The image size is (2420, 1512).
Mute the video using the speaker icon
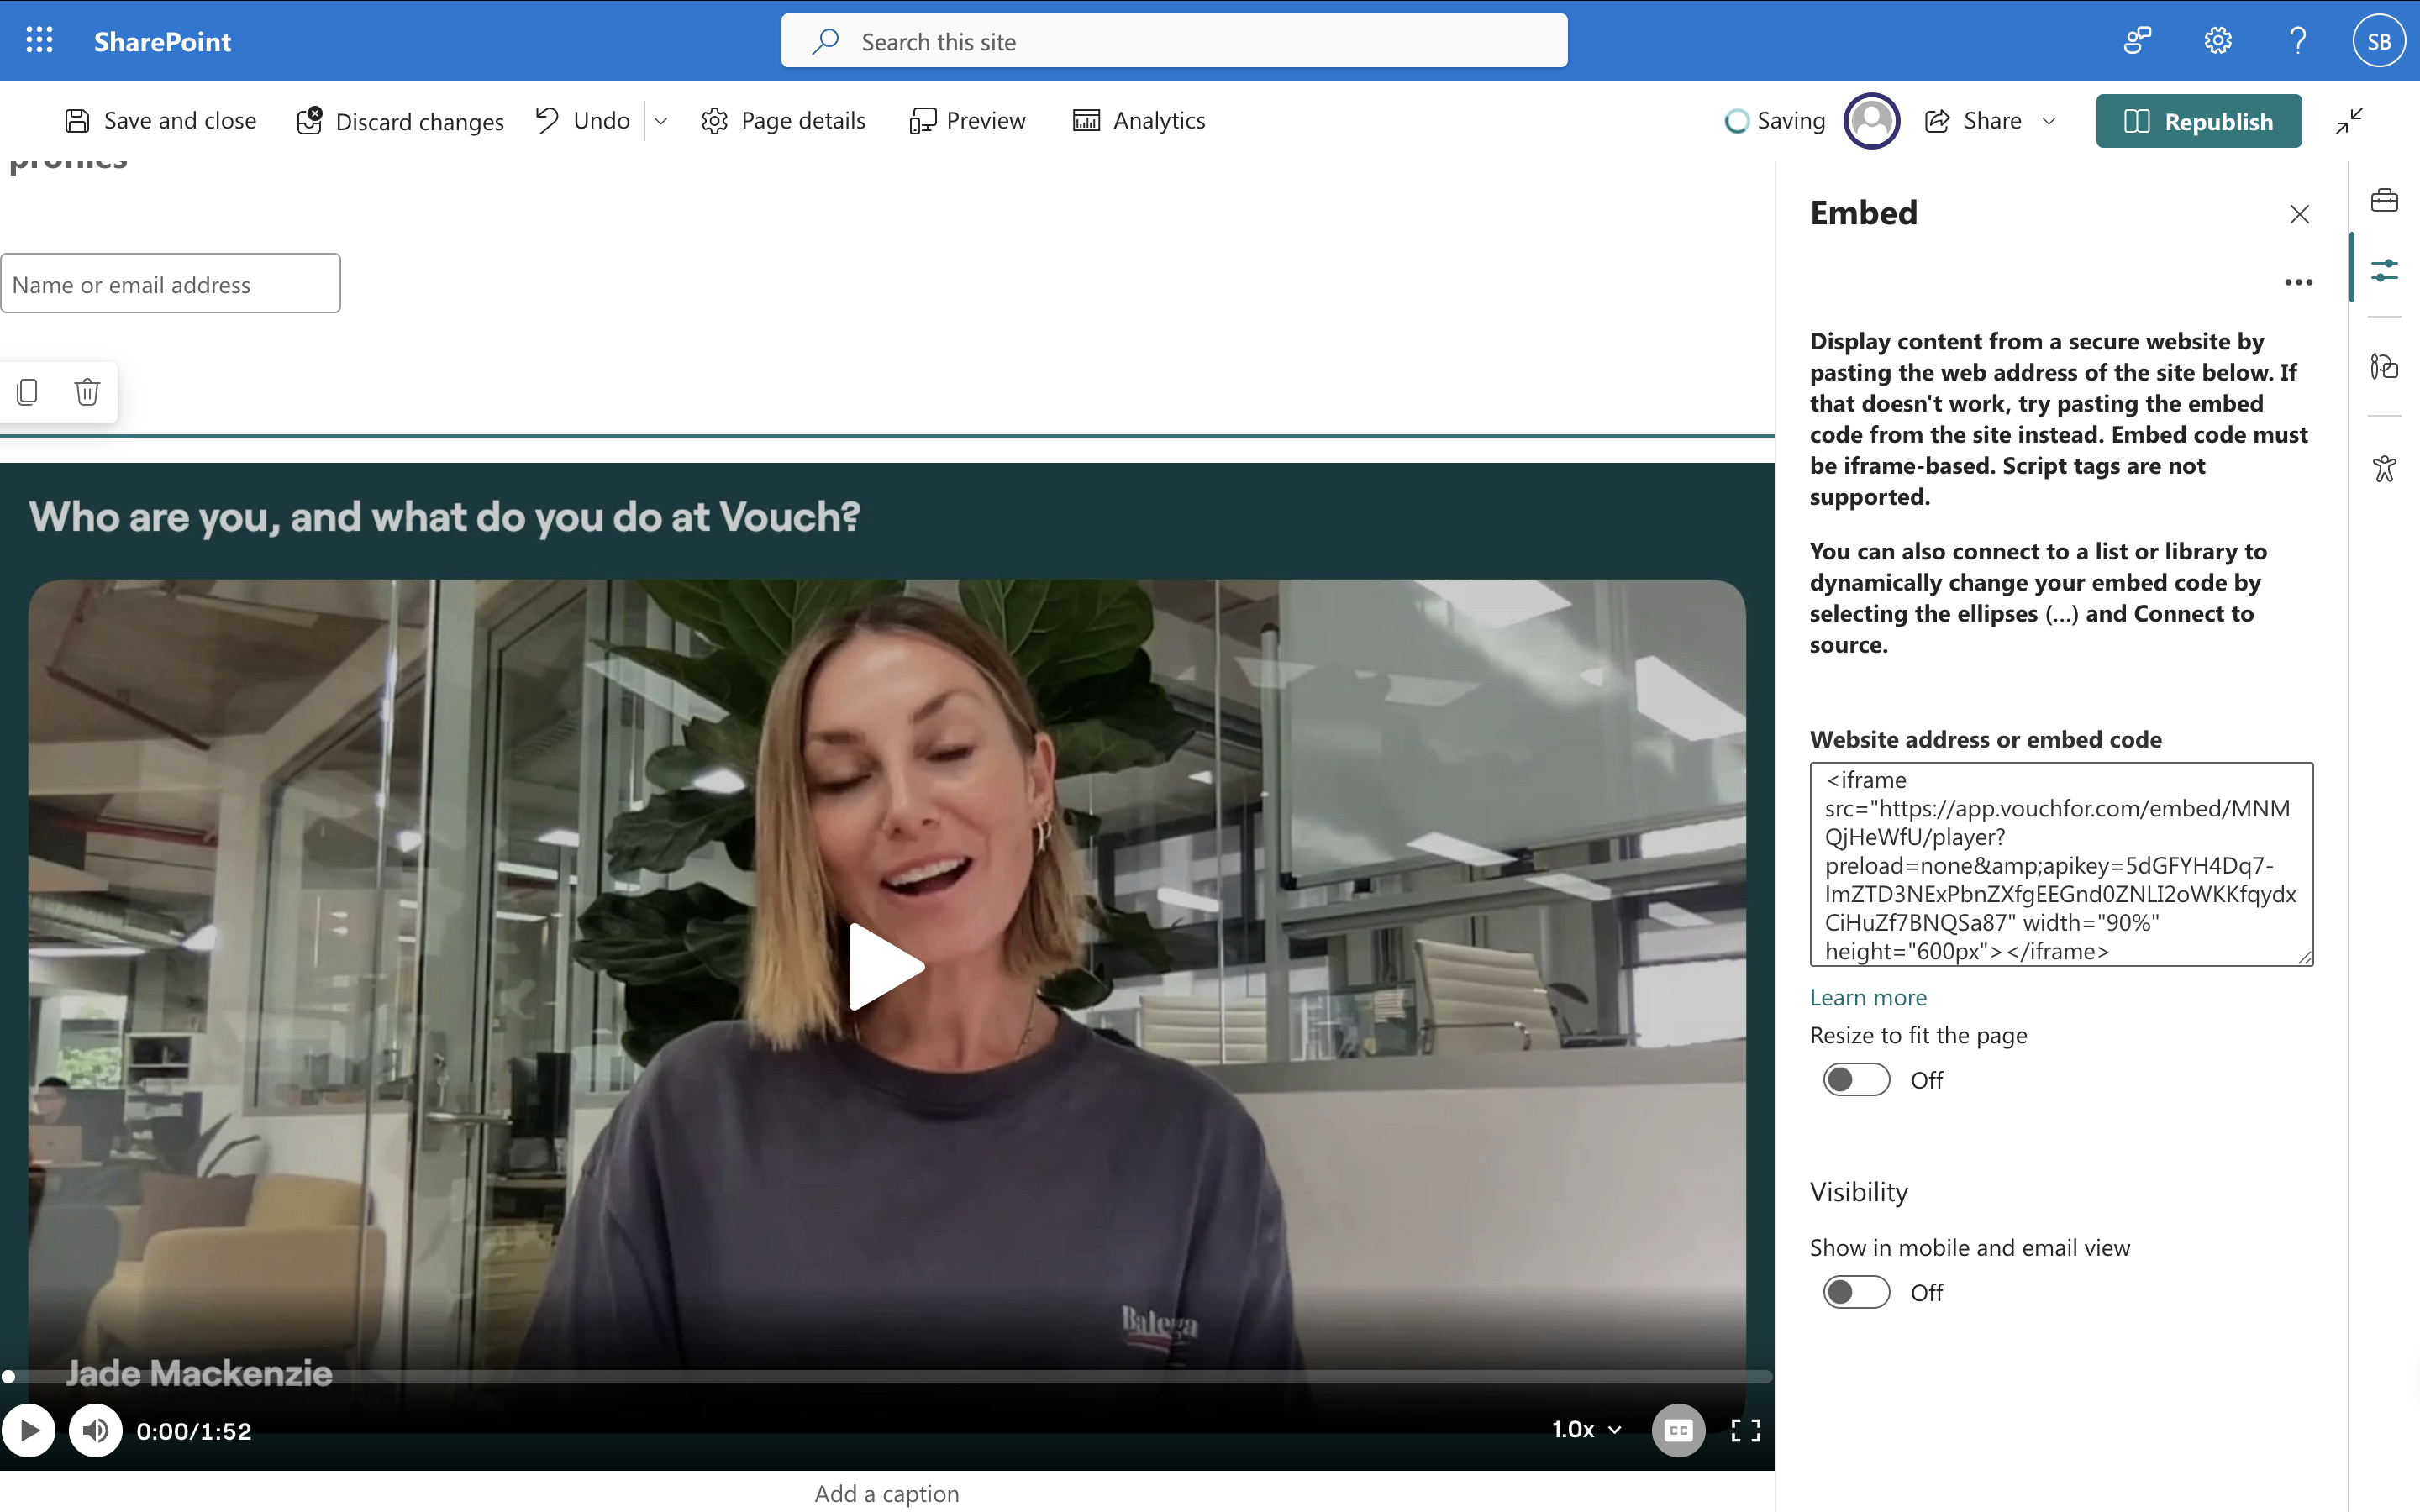click(x=96, y=1430)
